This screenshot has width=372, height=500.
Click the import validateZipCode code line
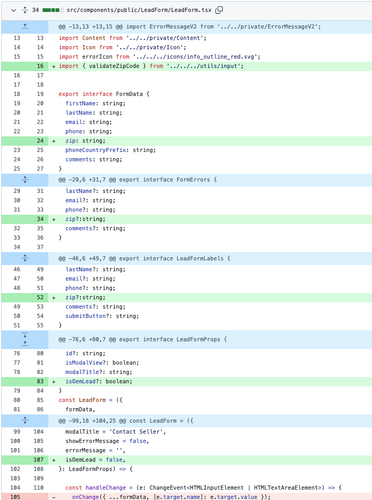pyautogui.click(x=151, y=66)
